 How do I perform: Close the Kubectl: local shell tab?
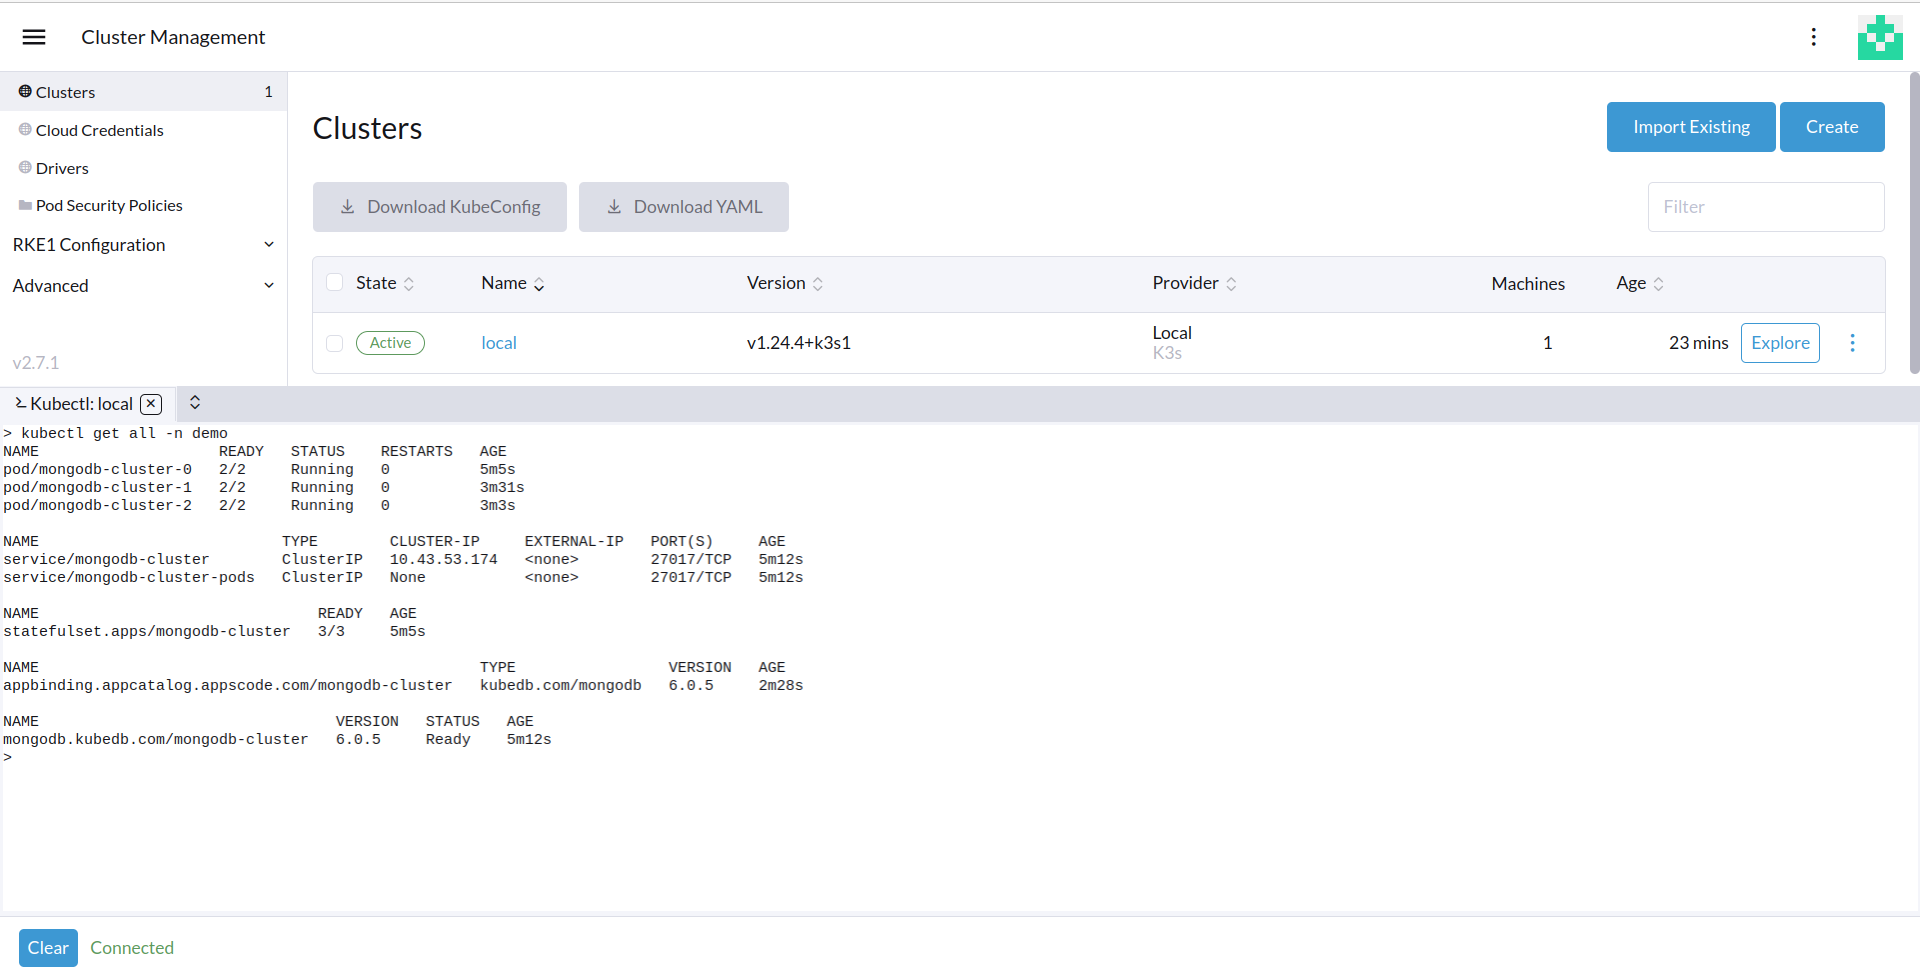tap(151, 404)
